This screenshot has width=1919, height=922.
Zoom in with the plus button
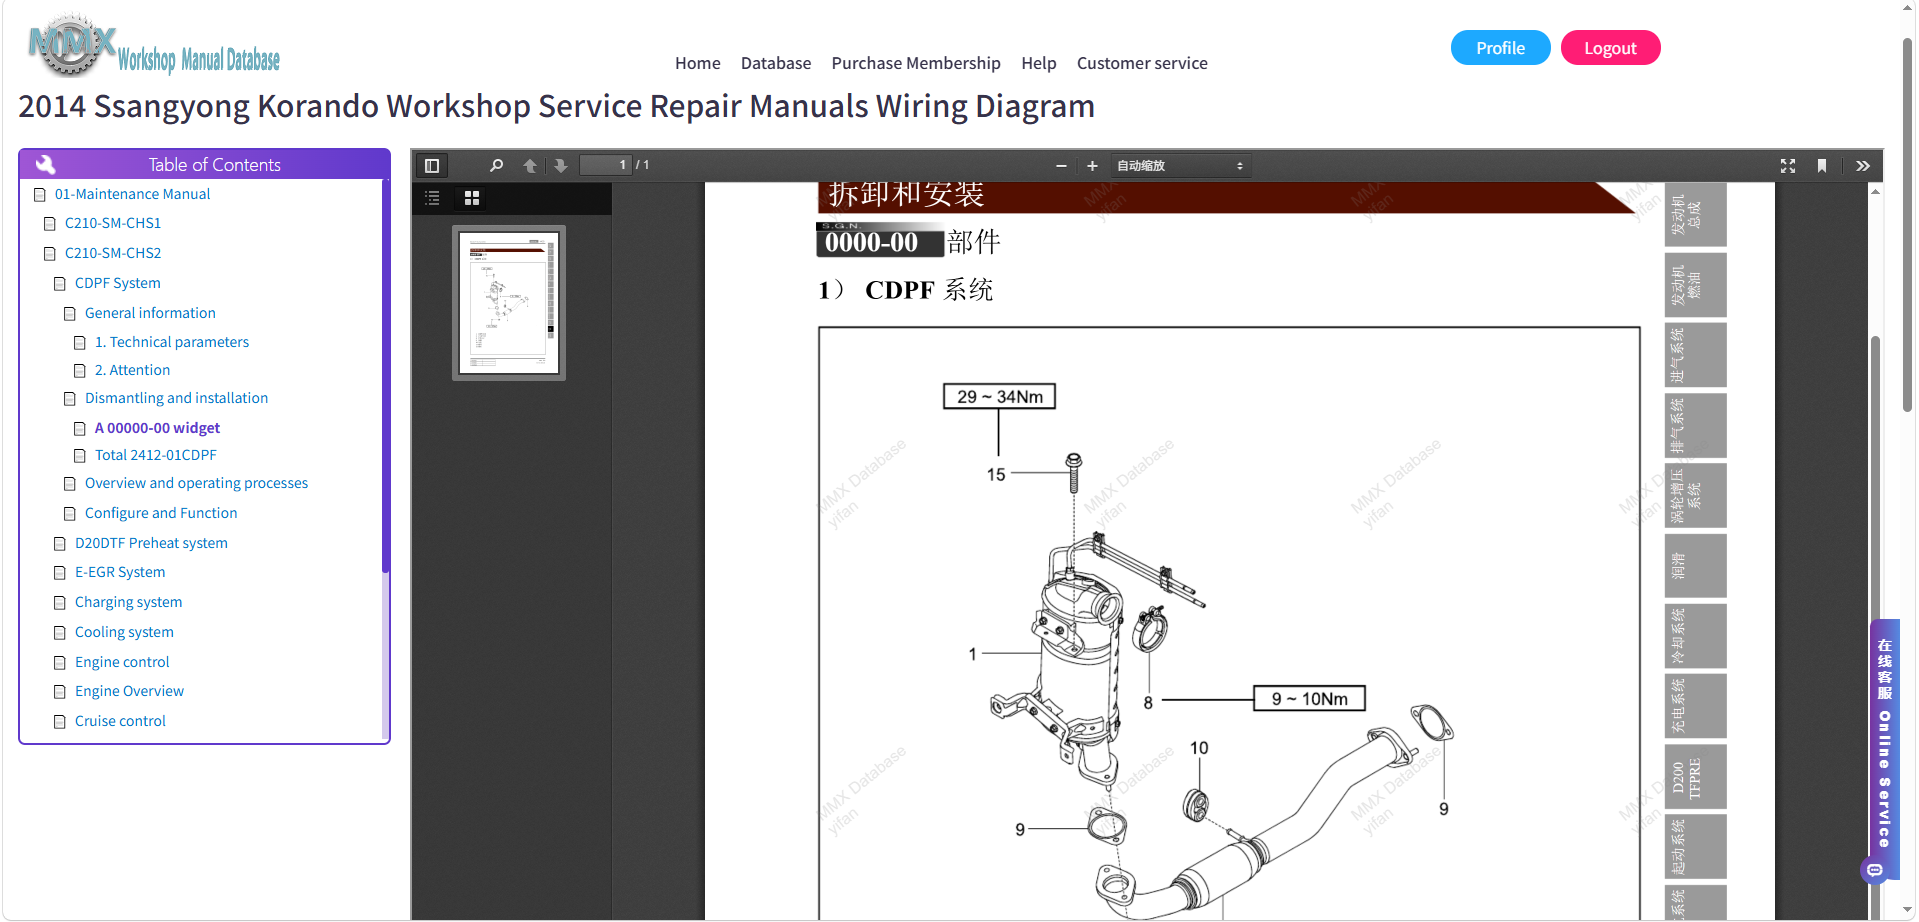point(1092,166)
